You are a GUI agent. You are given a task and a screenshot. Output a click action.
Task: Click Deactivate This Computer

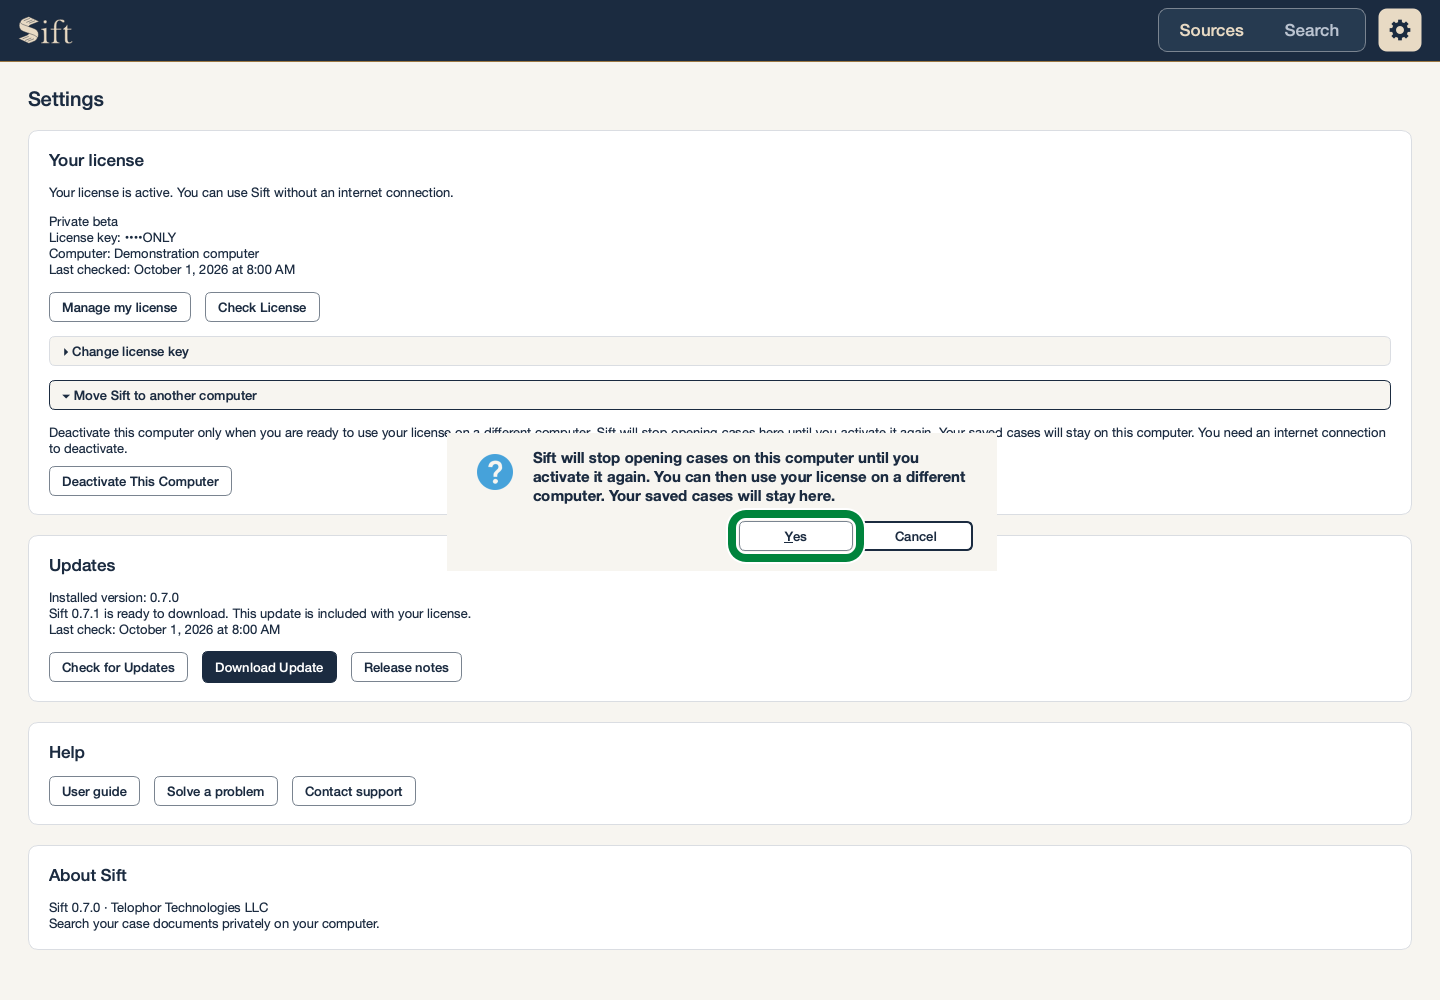[140, 481]
